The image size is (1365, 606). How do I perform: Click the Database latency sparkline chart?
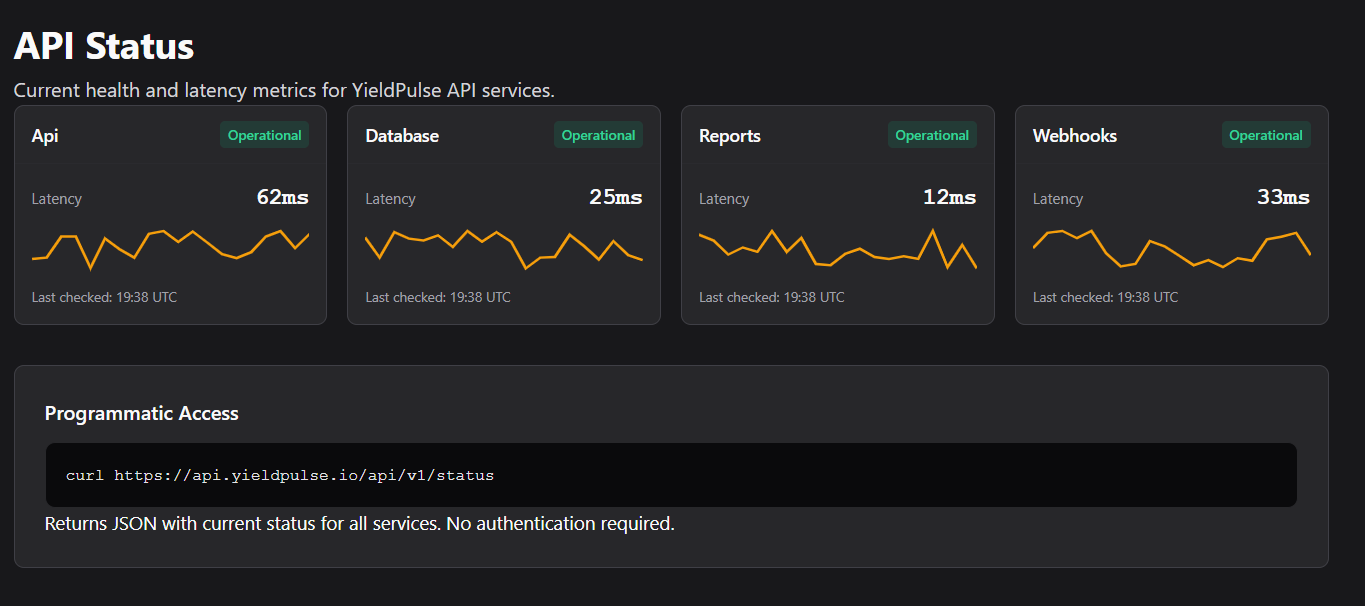click(x=504, y=248)
